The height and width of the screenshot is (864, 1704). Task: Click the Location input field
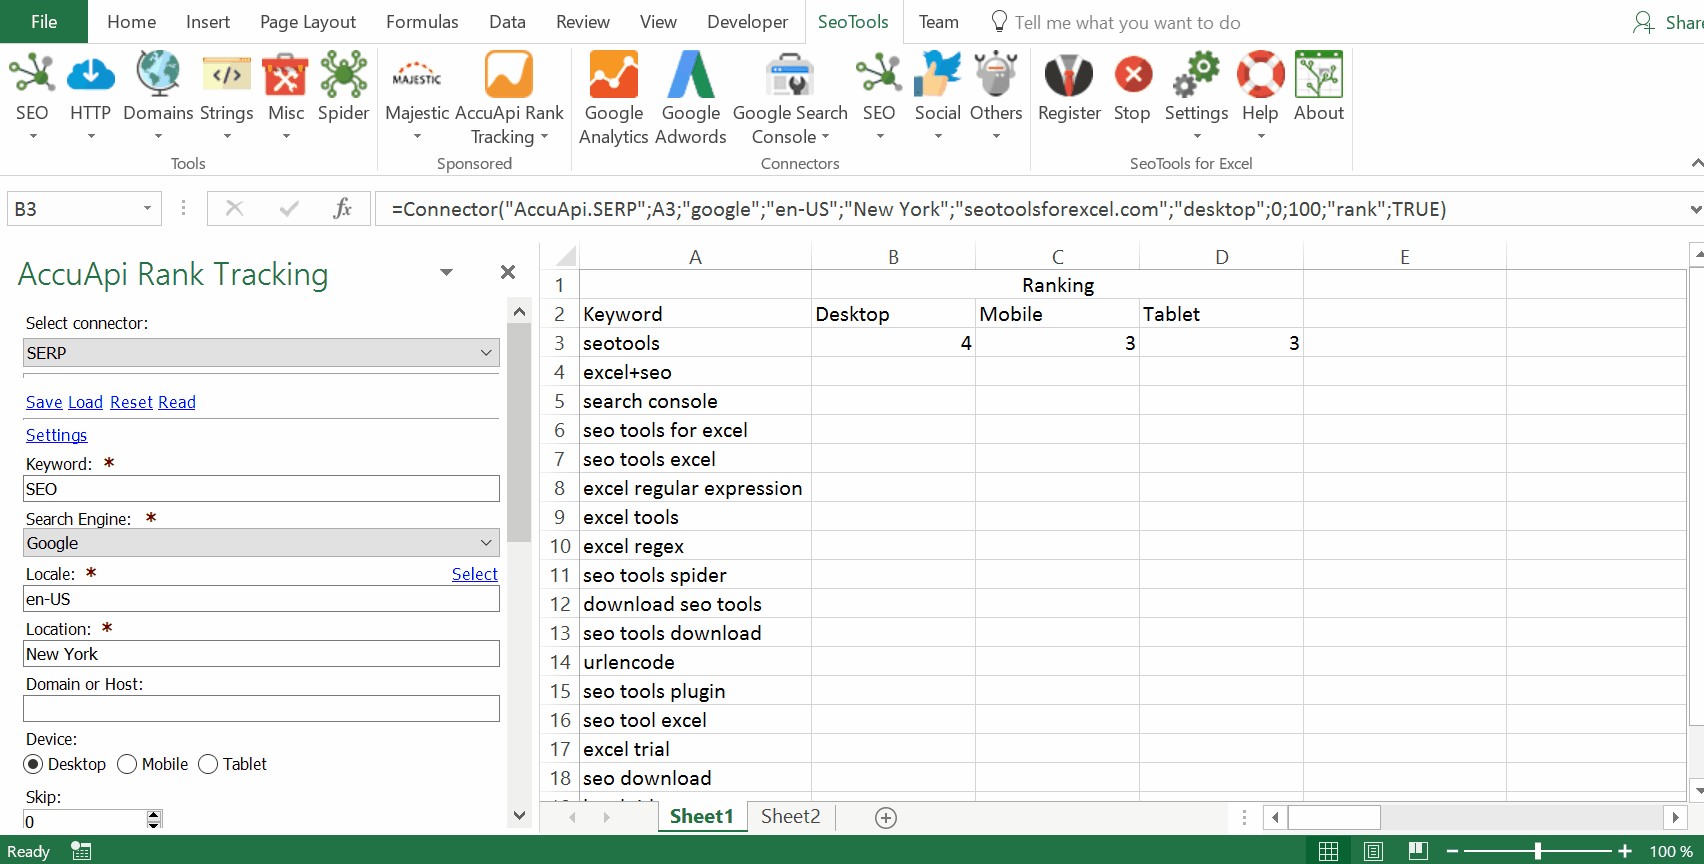[261, 654]
